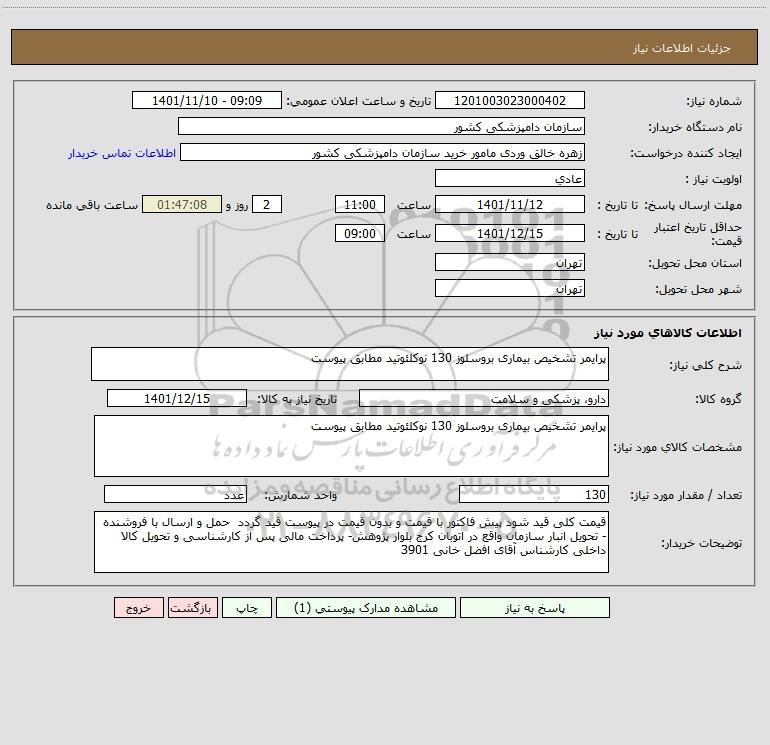Select the need number field 1201003023000402
770x745 pixels.
[x=510, y=100]
